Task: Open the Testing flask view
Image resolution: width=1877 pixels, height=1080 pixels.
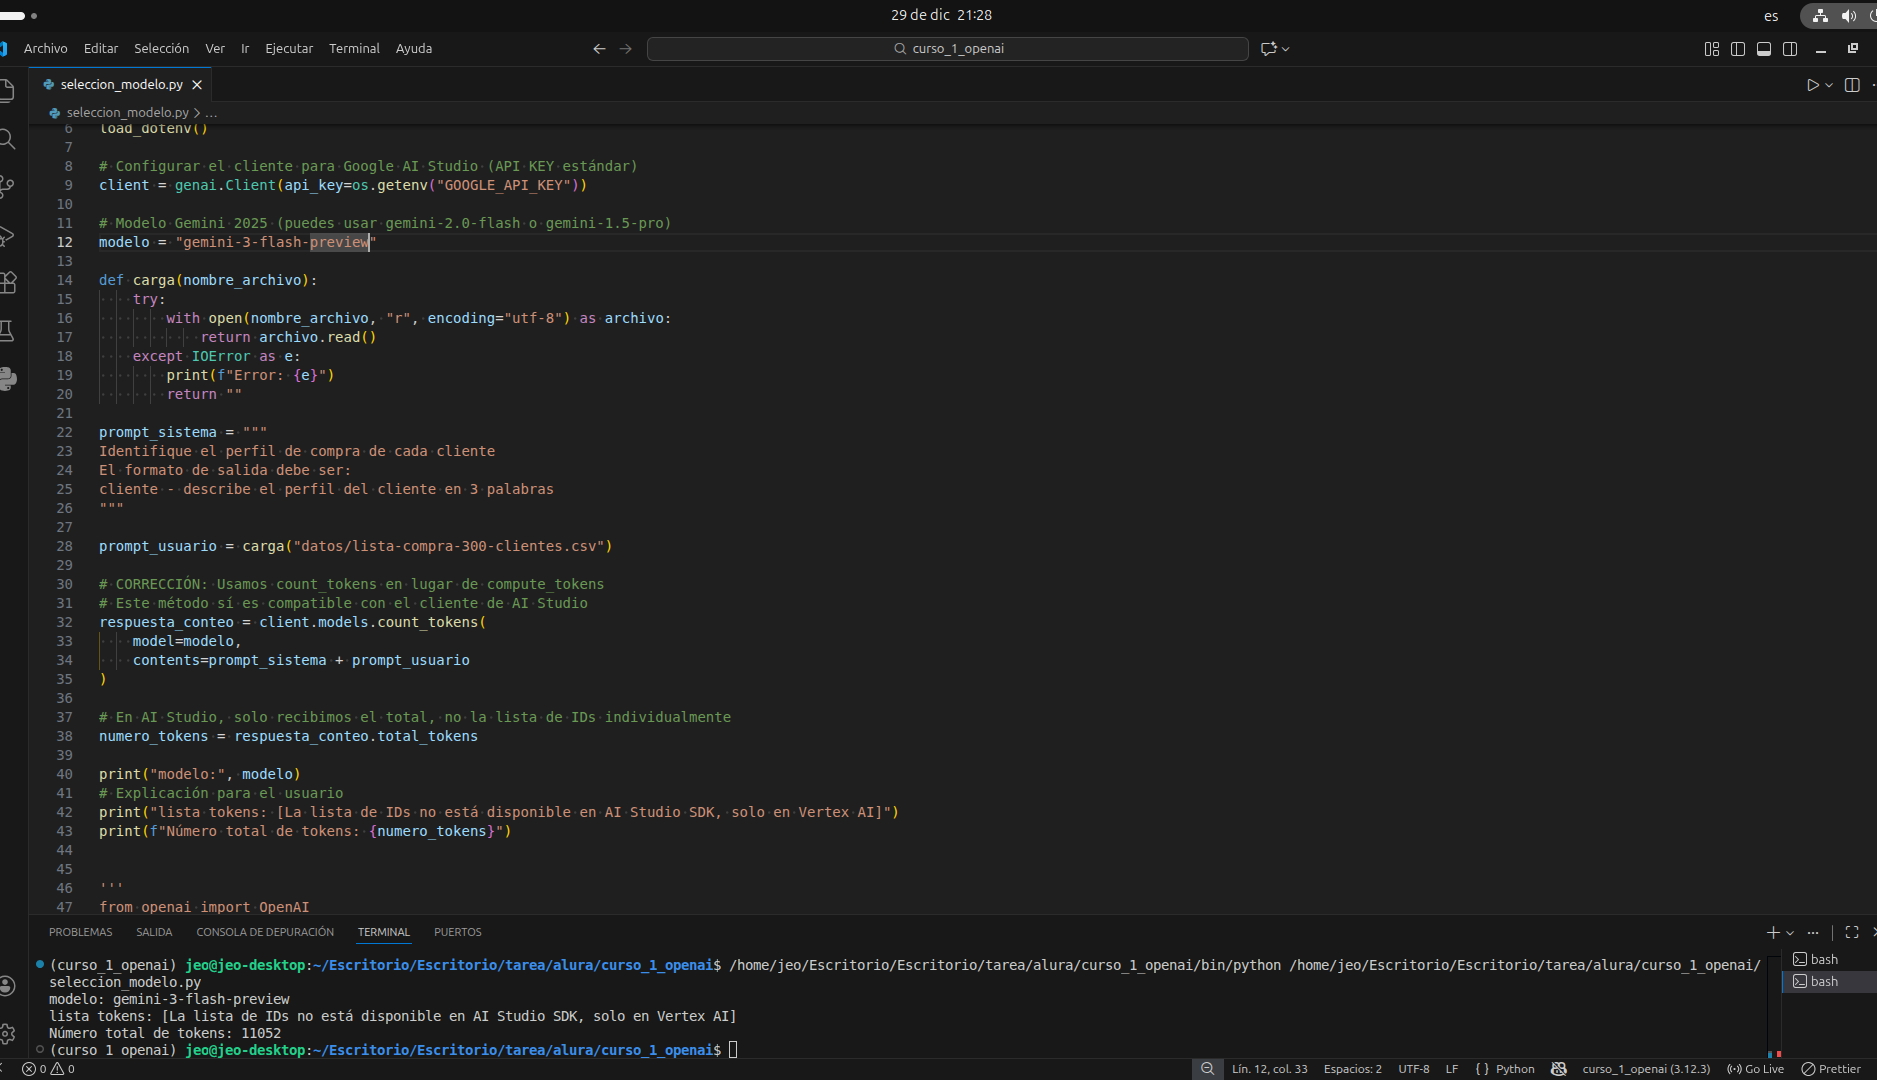Action: 7,331
